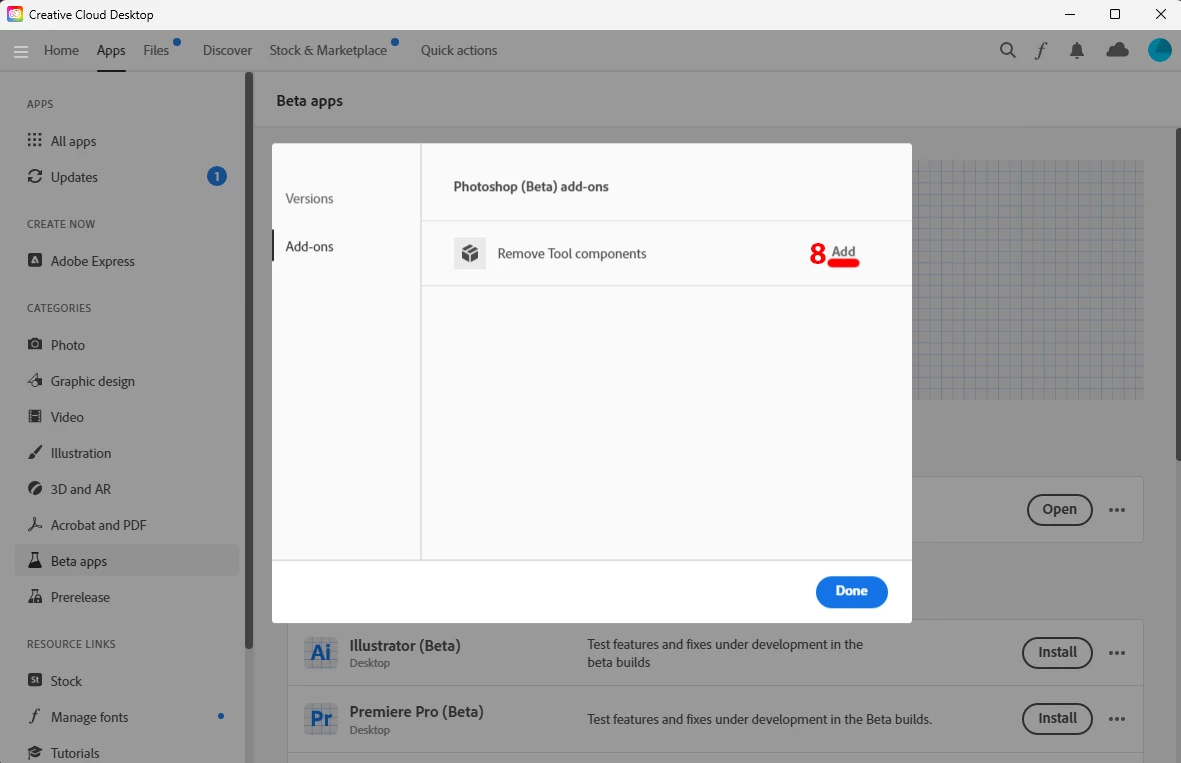Click the Premiere Pro (Beta) app icon
The image size is (1181, 763).
321,719
